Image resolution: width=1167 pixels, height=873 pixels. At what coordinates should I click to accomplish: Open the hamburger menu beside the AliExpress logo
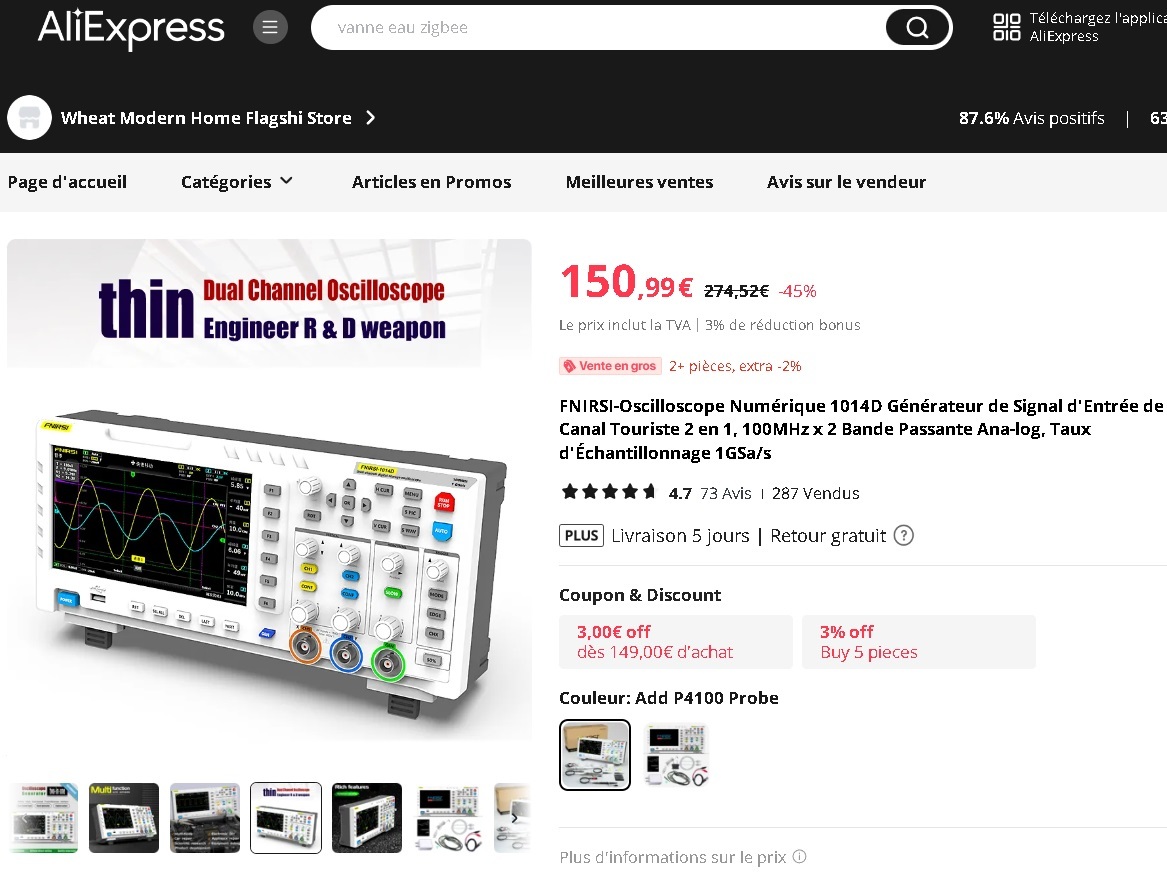coord(270,28)
